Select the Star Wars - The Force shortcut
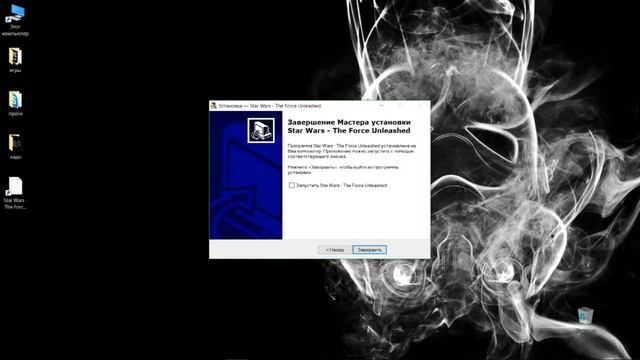The image size is (640, 360). click(15, 193)
